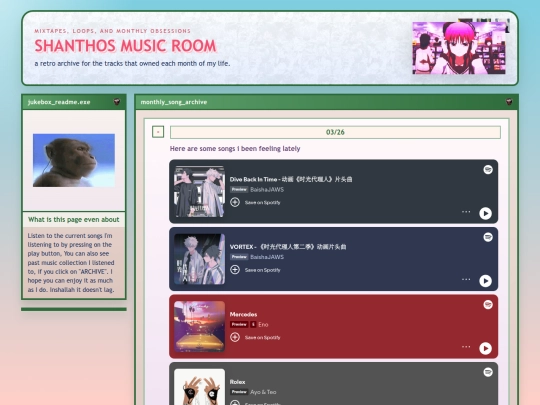
Task: Open Mercedes album cover
Action: 199,326
